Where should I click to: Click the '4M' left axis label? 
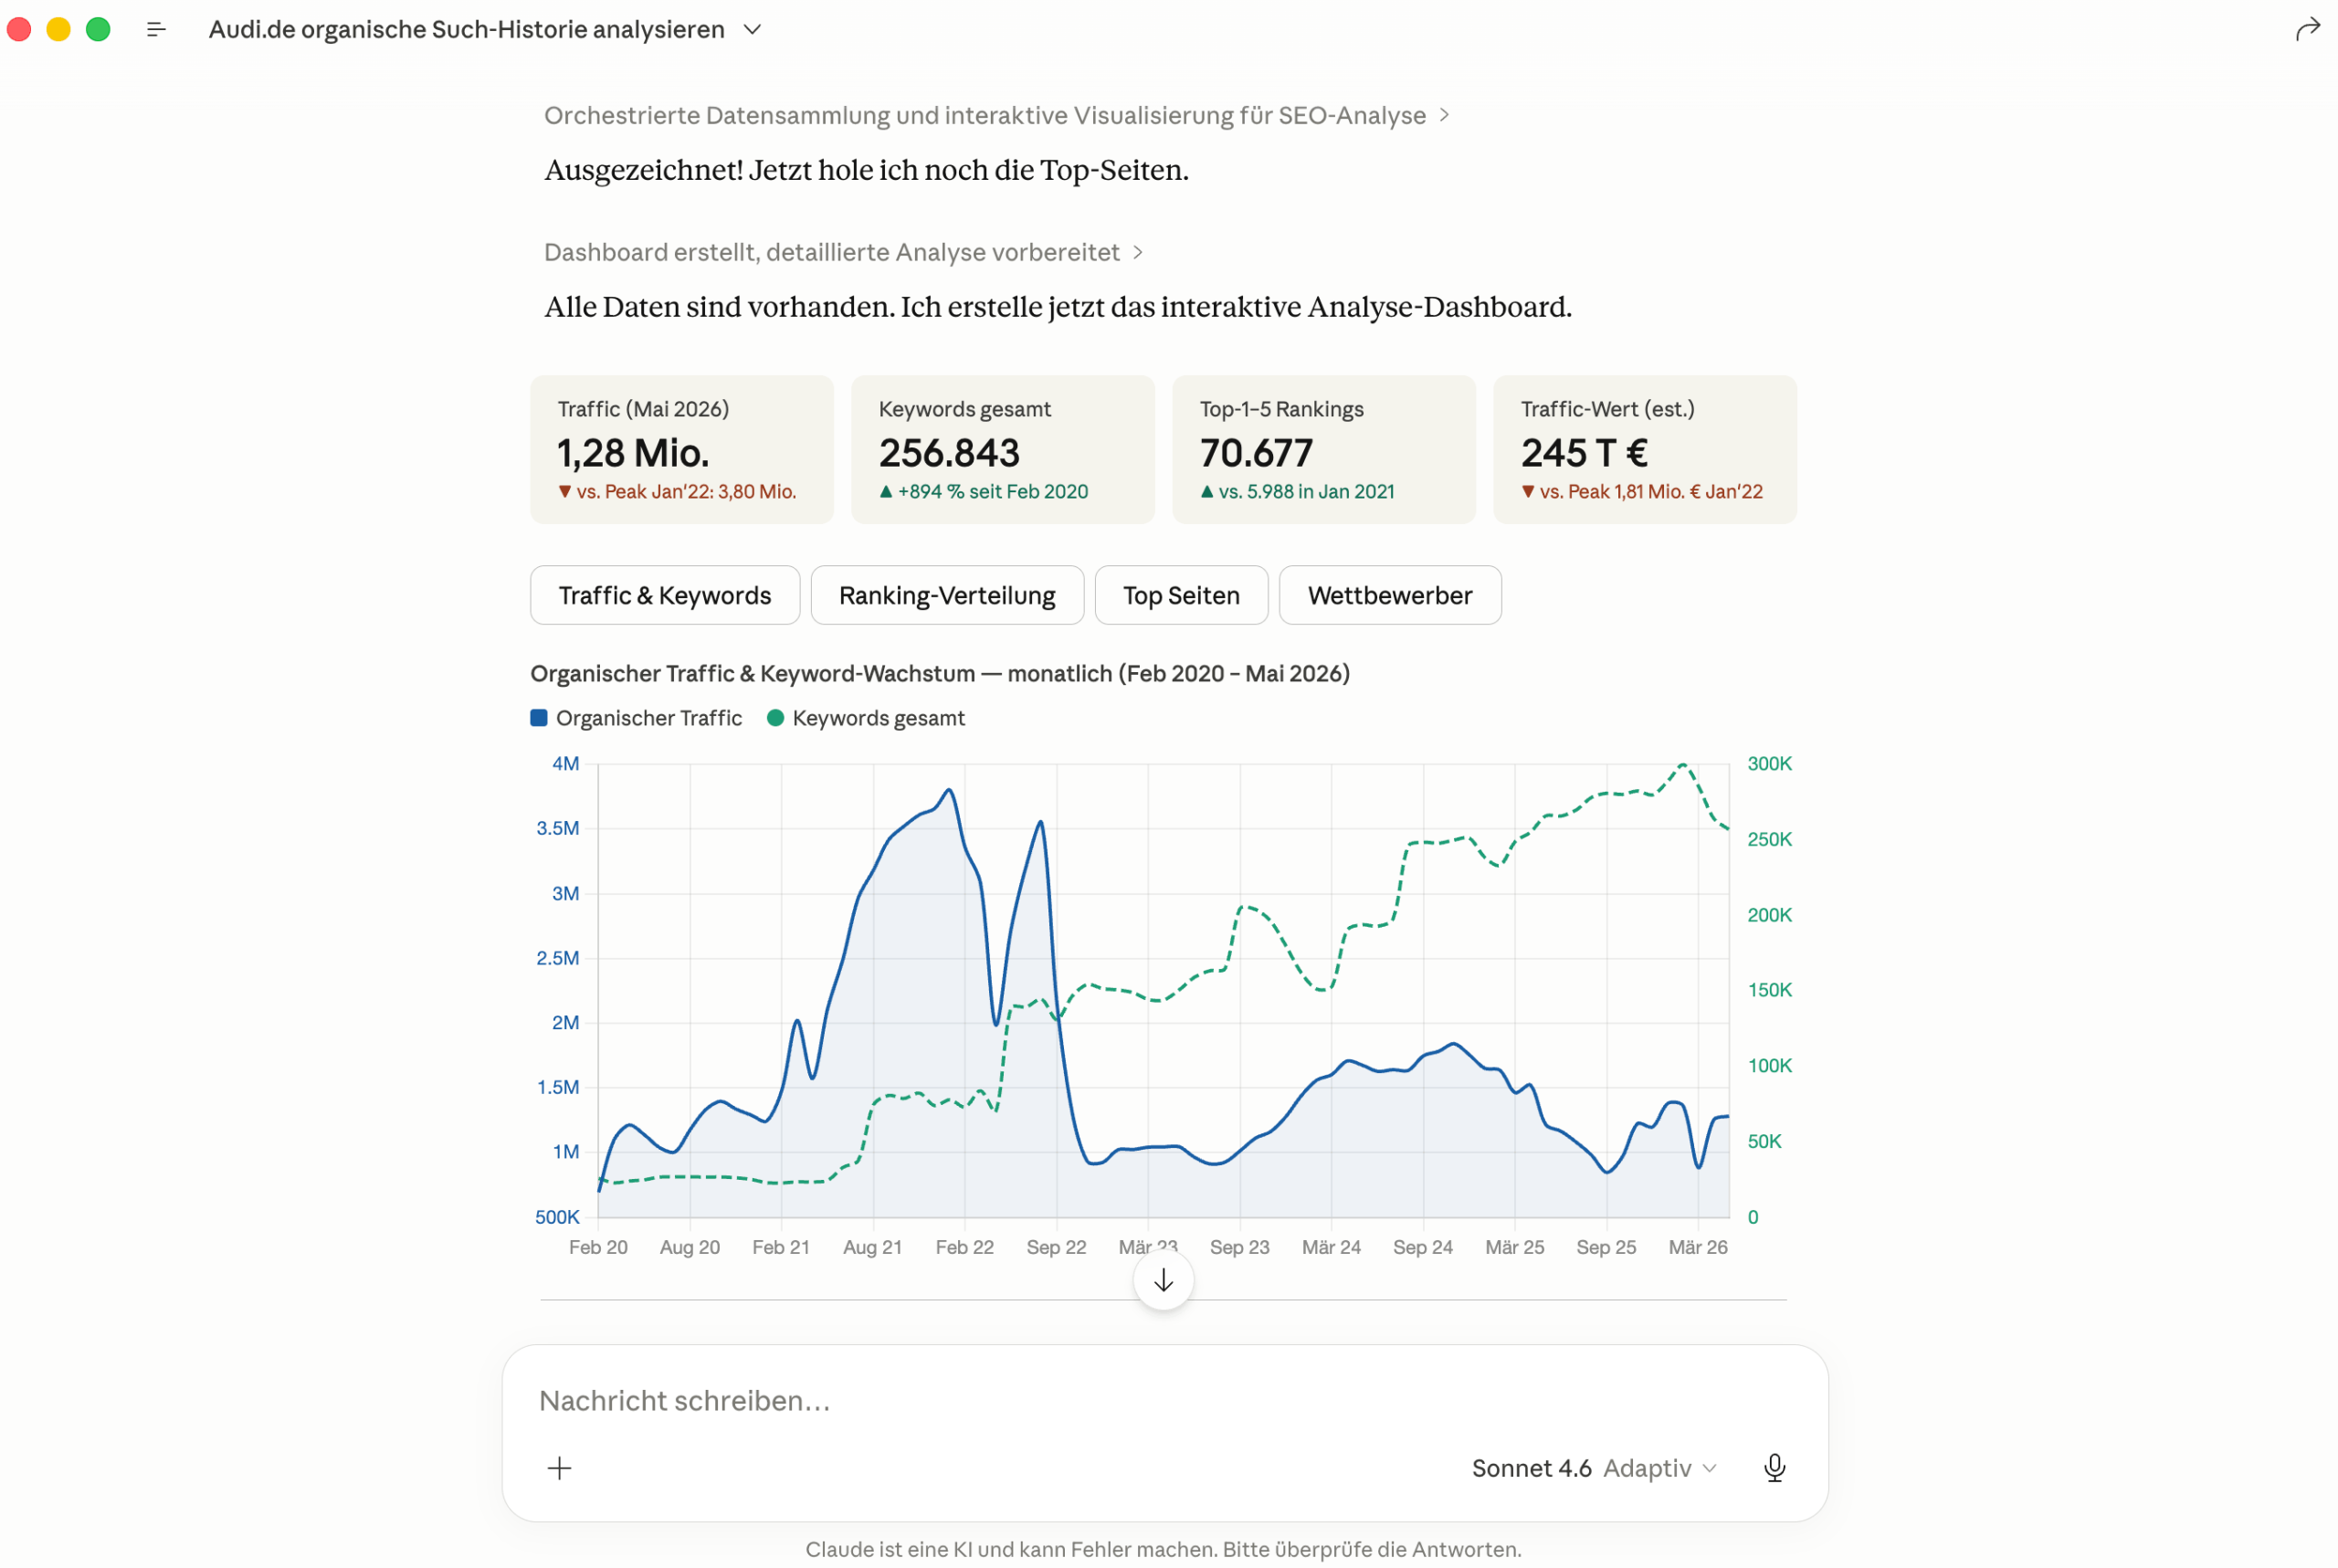pos(565,764)
